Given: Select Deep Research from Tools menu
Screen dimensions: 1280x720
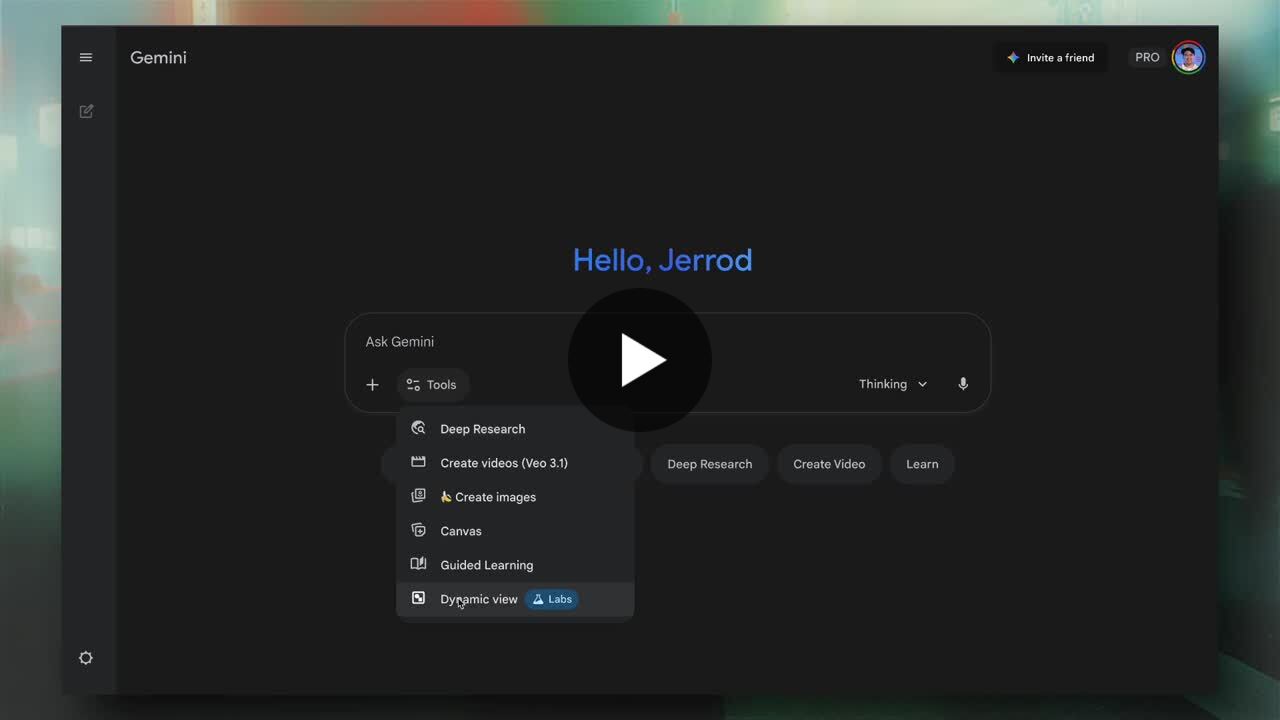Looking at the screenshot, I should point(515,429).
